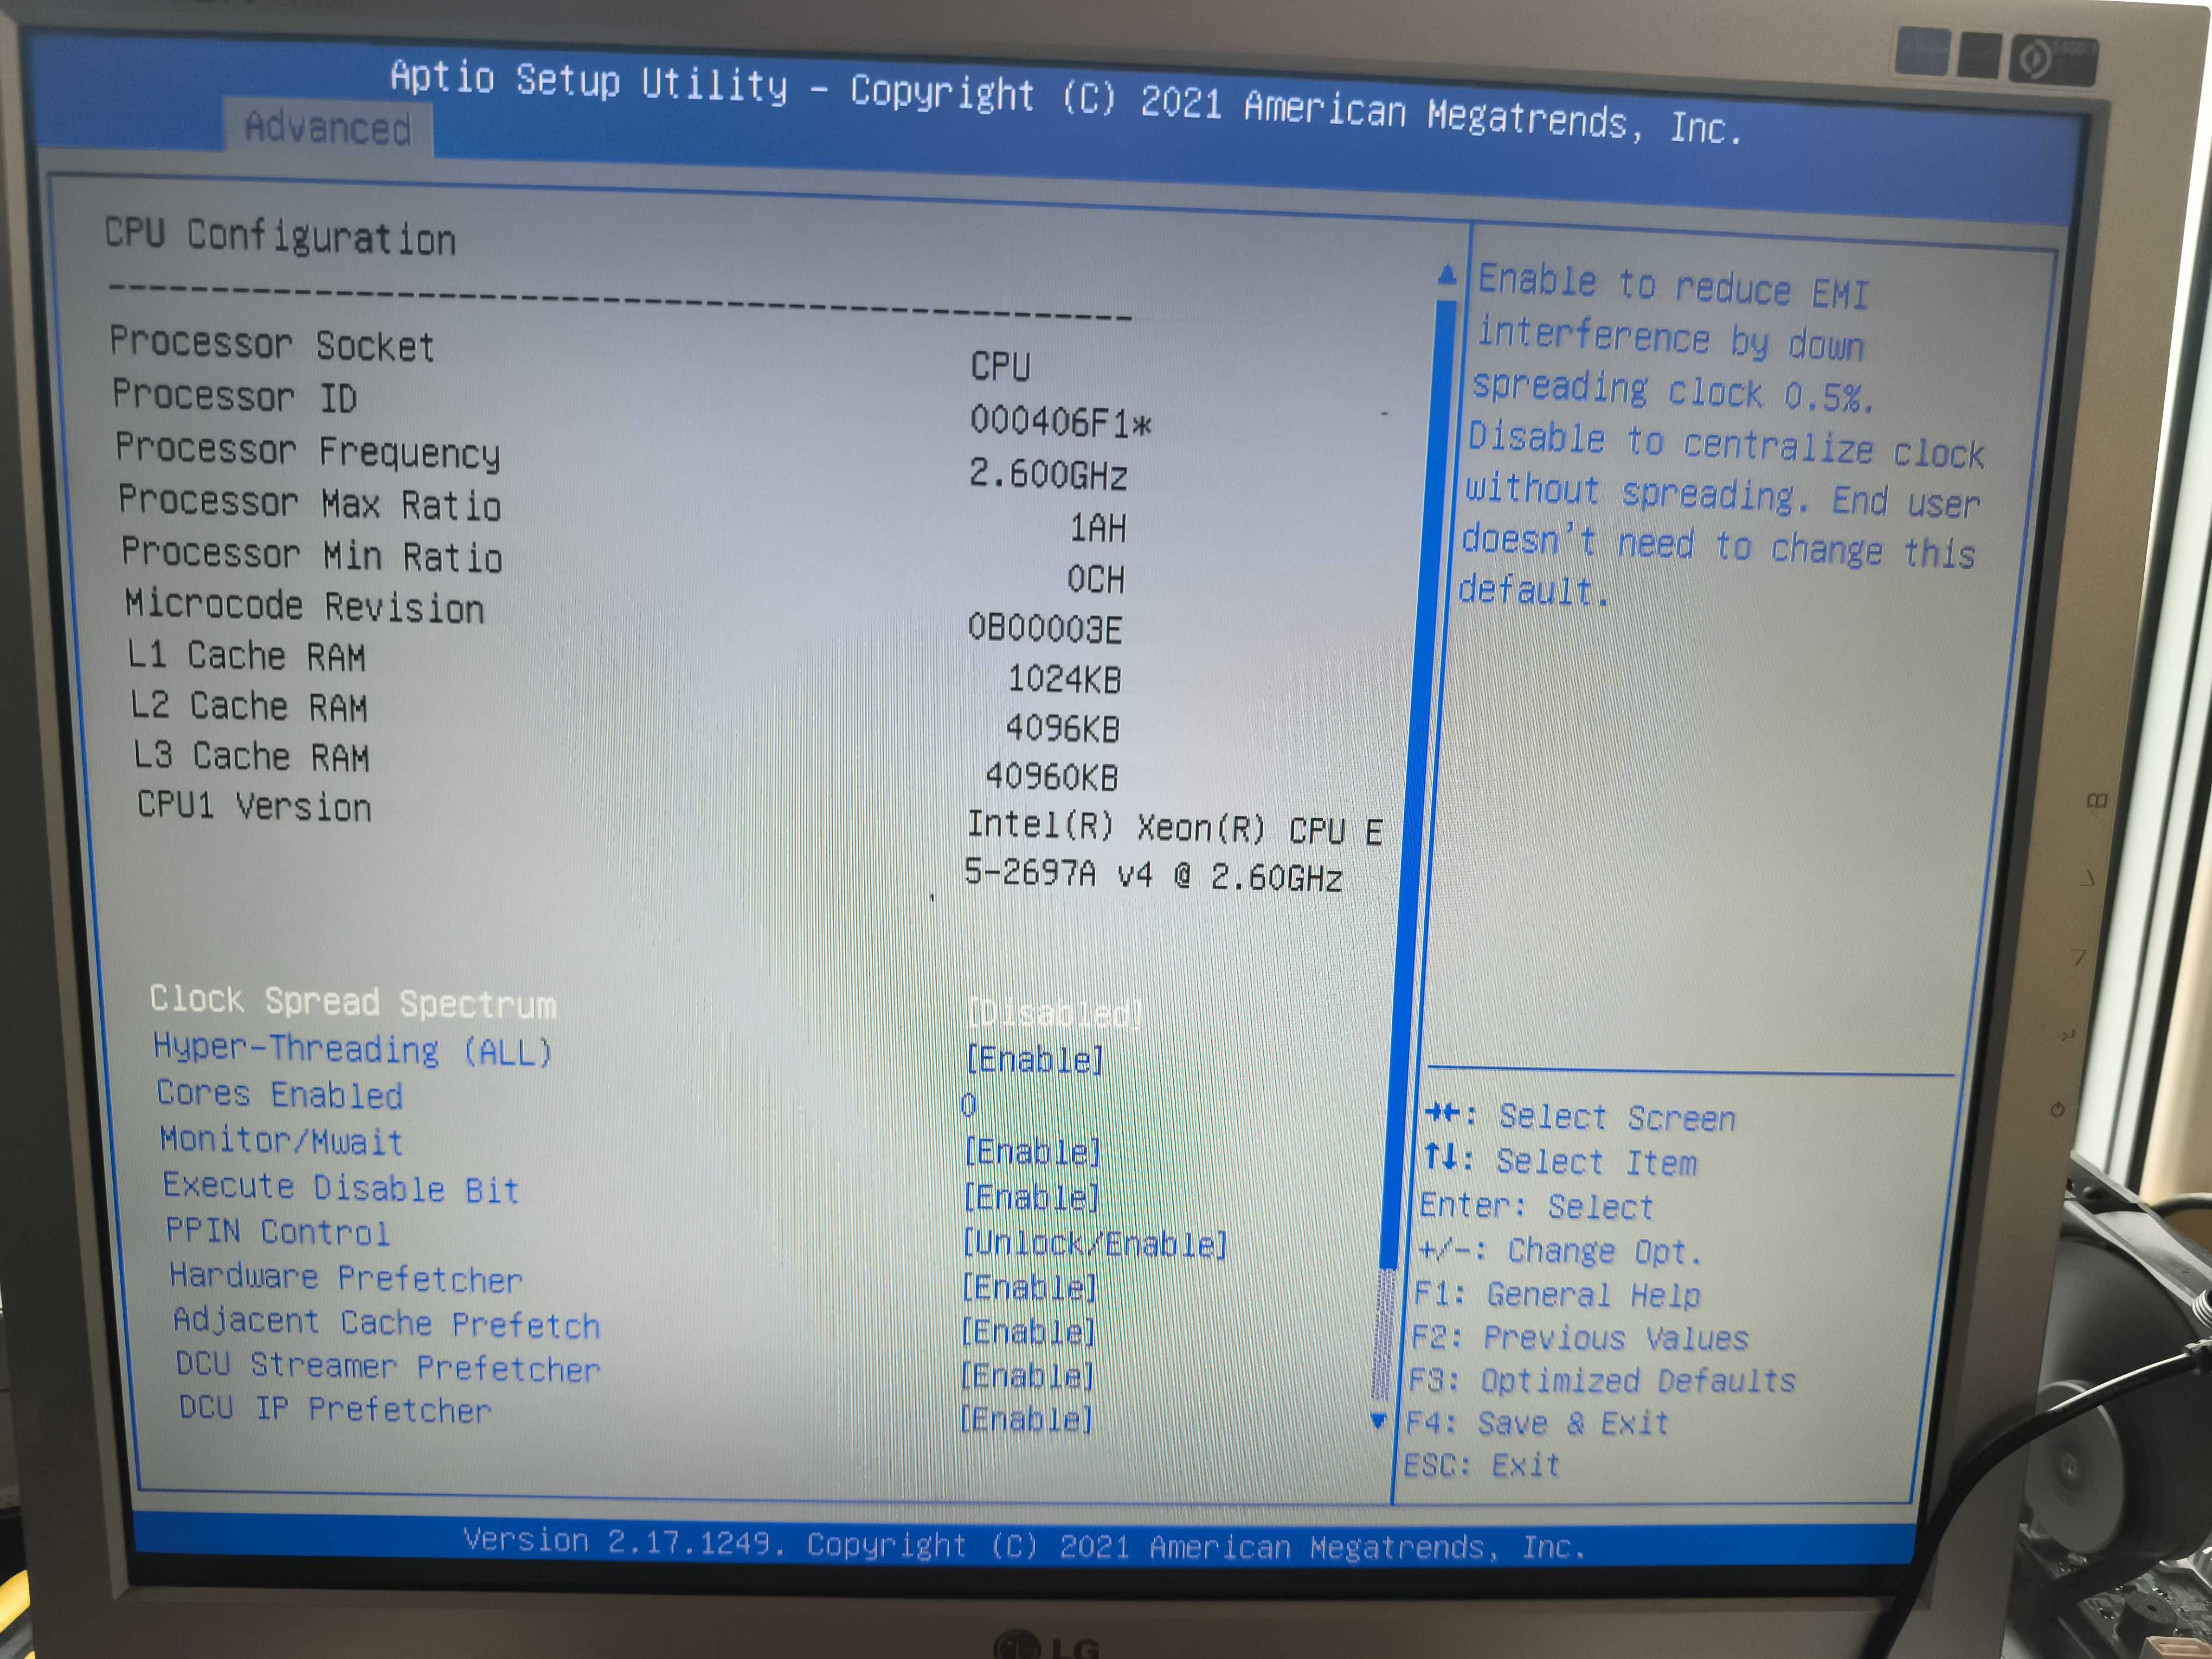Click L1 Cache RAM value 1024KB

pos(1064,679)
